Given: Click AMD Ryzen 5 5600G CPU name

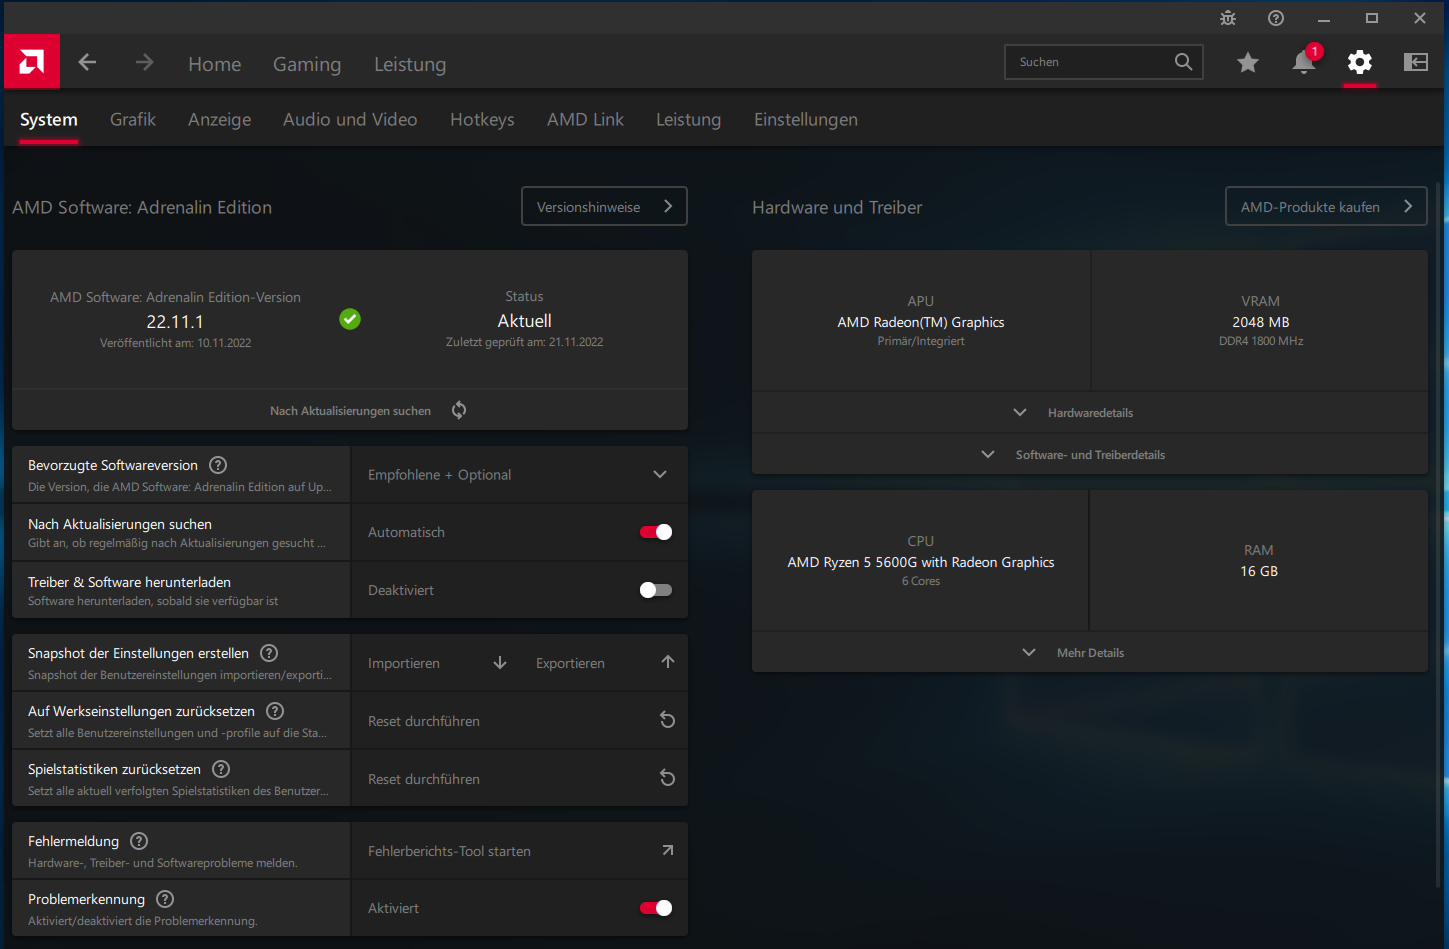Looking at the screenshot, I should coord(921,562).
